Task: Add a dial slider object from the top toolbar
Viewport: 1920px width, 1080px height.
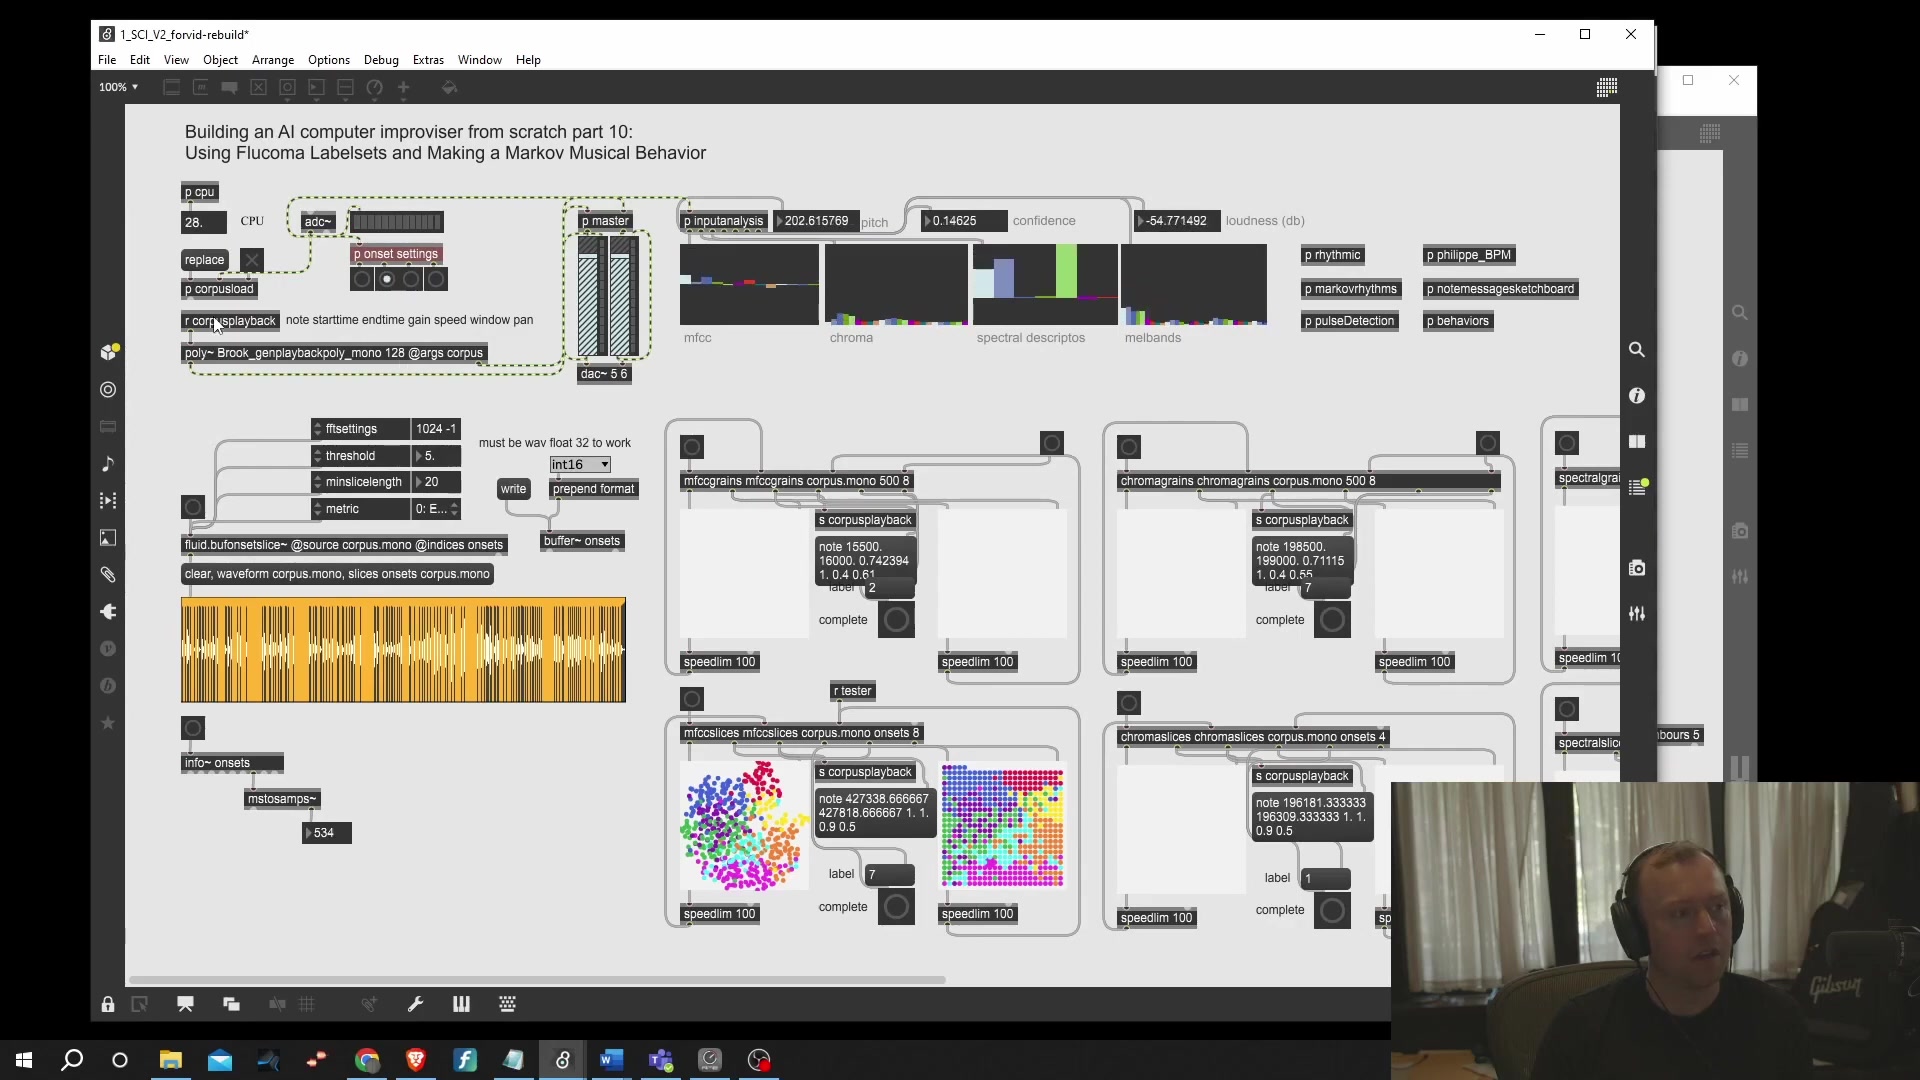Action: [374, 88]
